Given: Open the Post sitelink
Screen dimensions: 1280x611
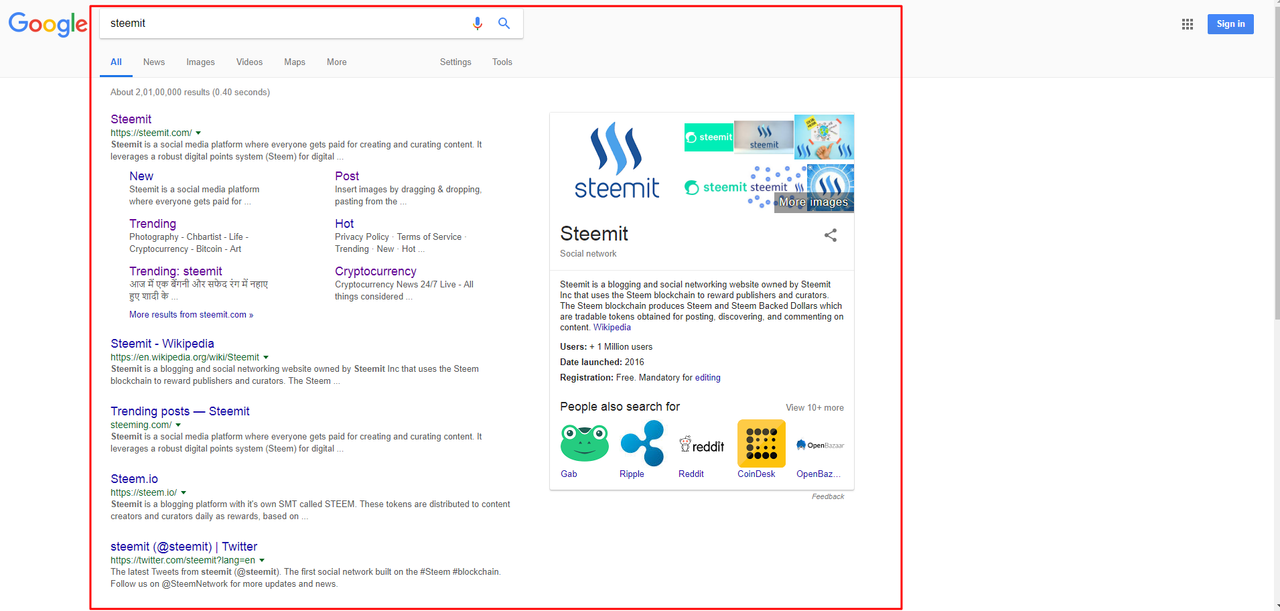Looking at the screenshot, I should 347,176.
